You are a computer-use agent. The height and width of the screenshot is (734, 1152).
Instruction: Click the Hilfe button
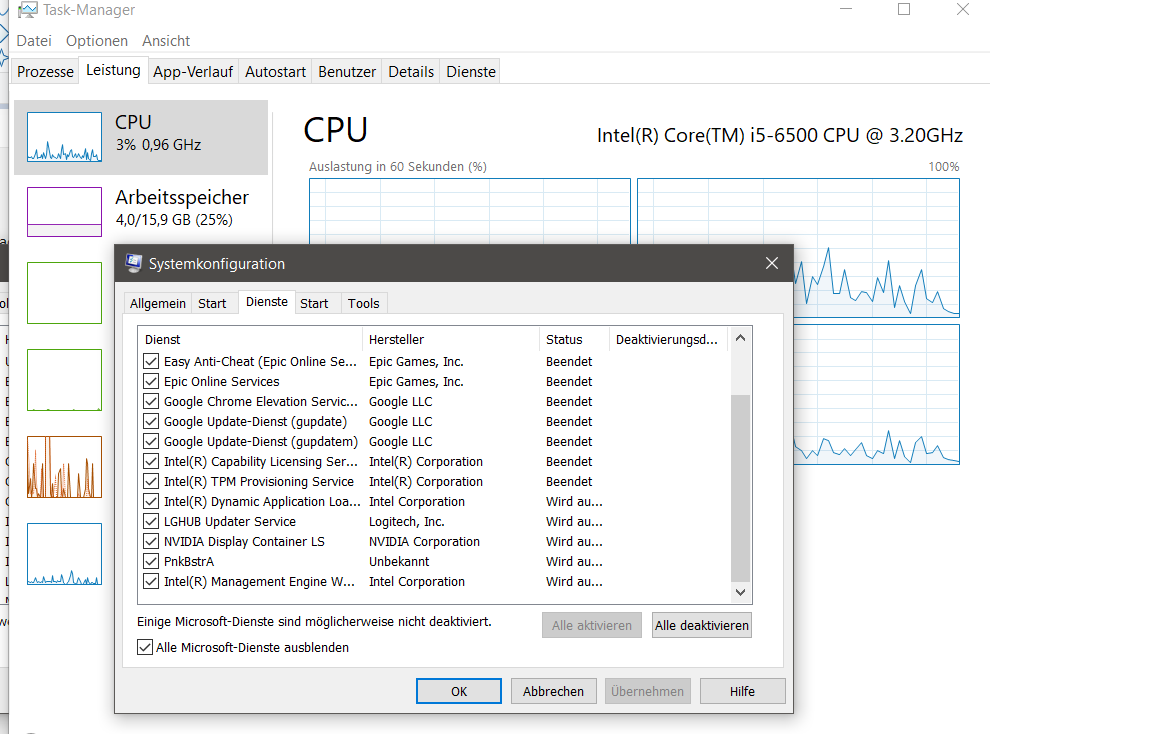point(742,691)
